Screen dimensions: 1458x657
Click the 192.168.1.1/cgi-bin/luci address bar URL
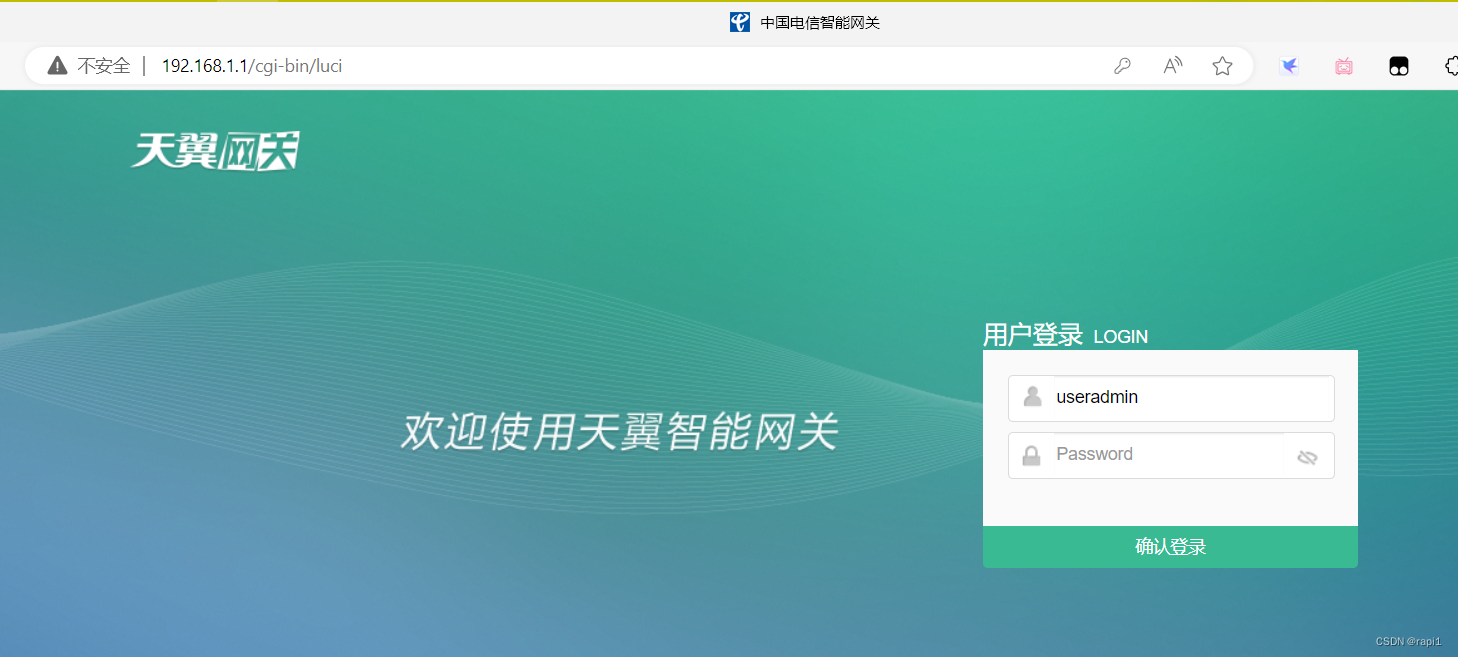[252, 66]
